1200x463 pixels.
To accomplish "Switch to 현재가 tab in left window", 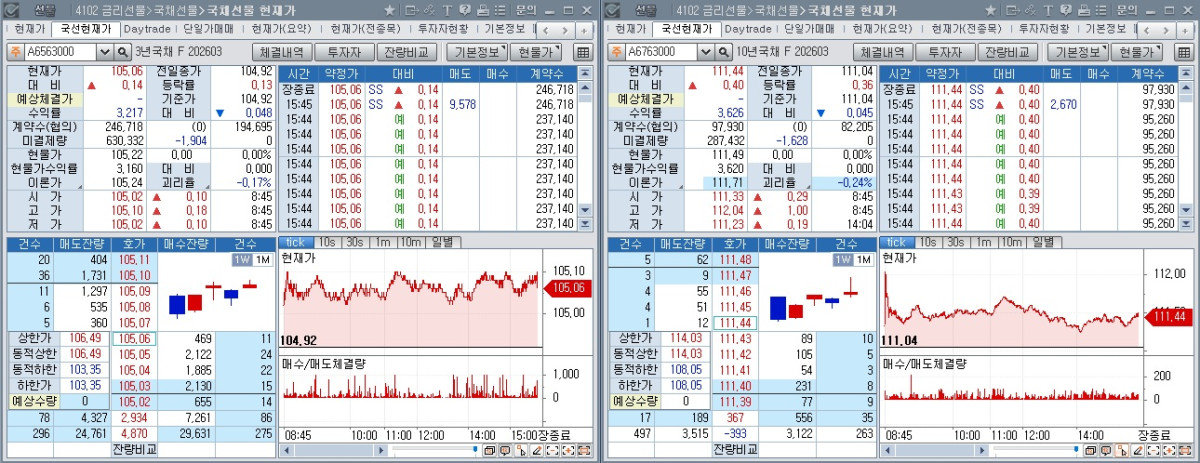I will click(x=30, y=30).
